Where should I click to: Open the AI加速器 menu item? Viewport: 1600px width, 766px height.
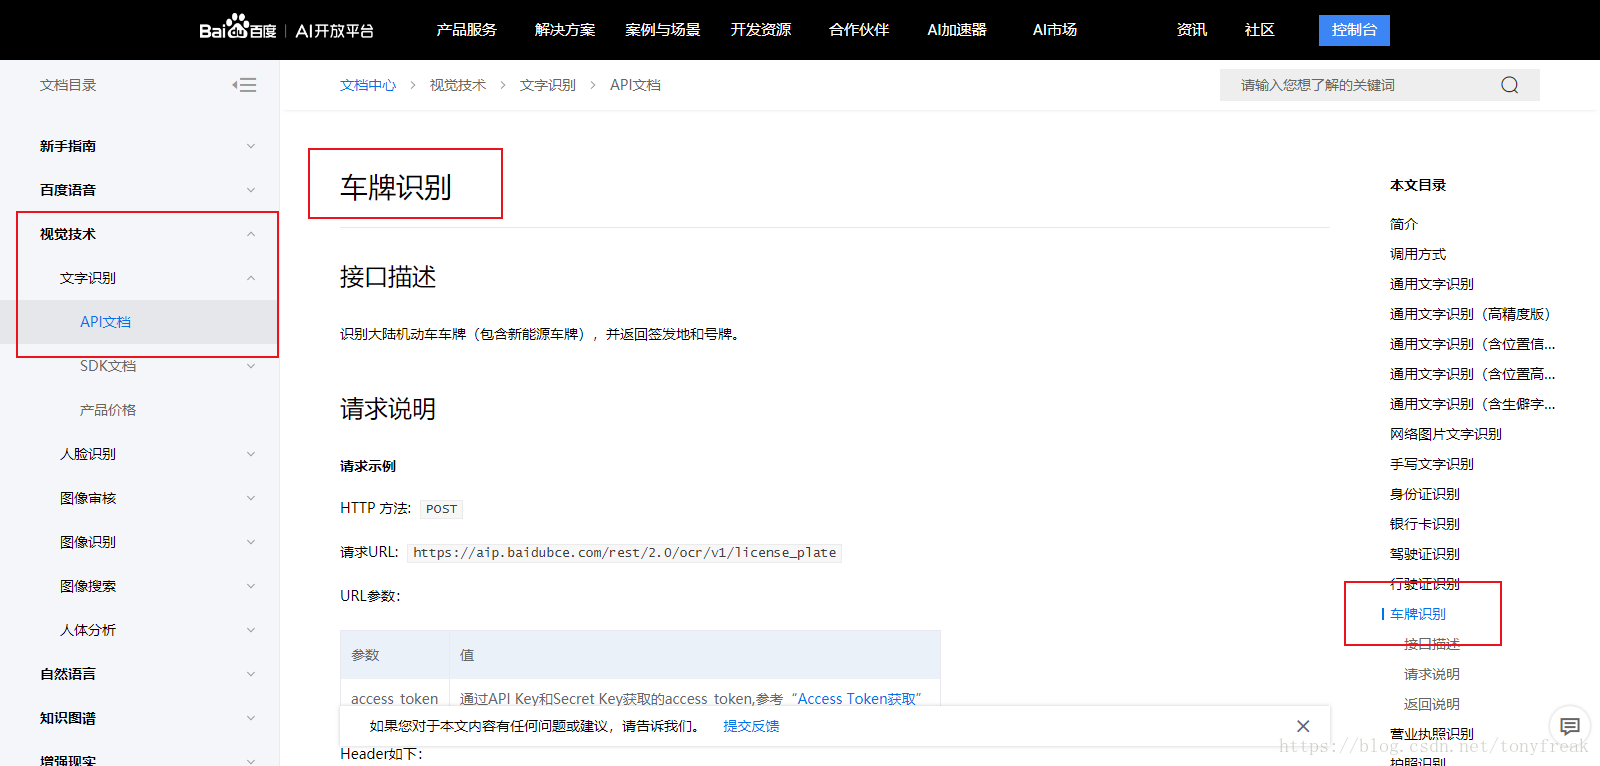point(957,30)
